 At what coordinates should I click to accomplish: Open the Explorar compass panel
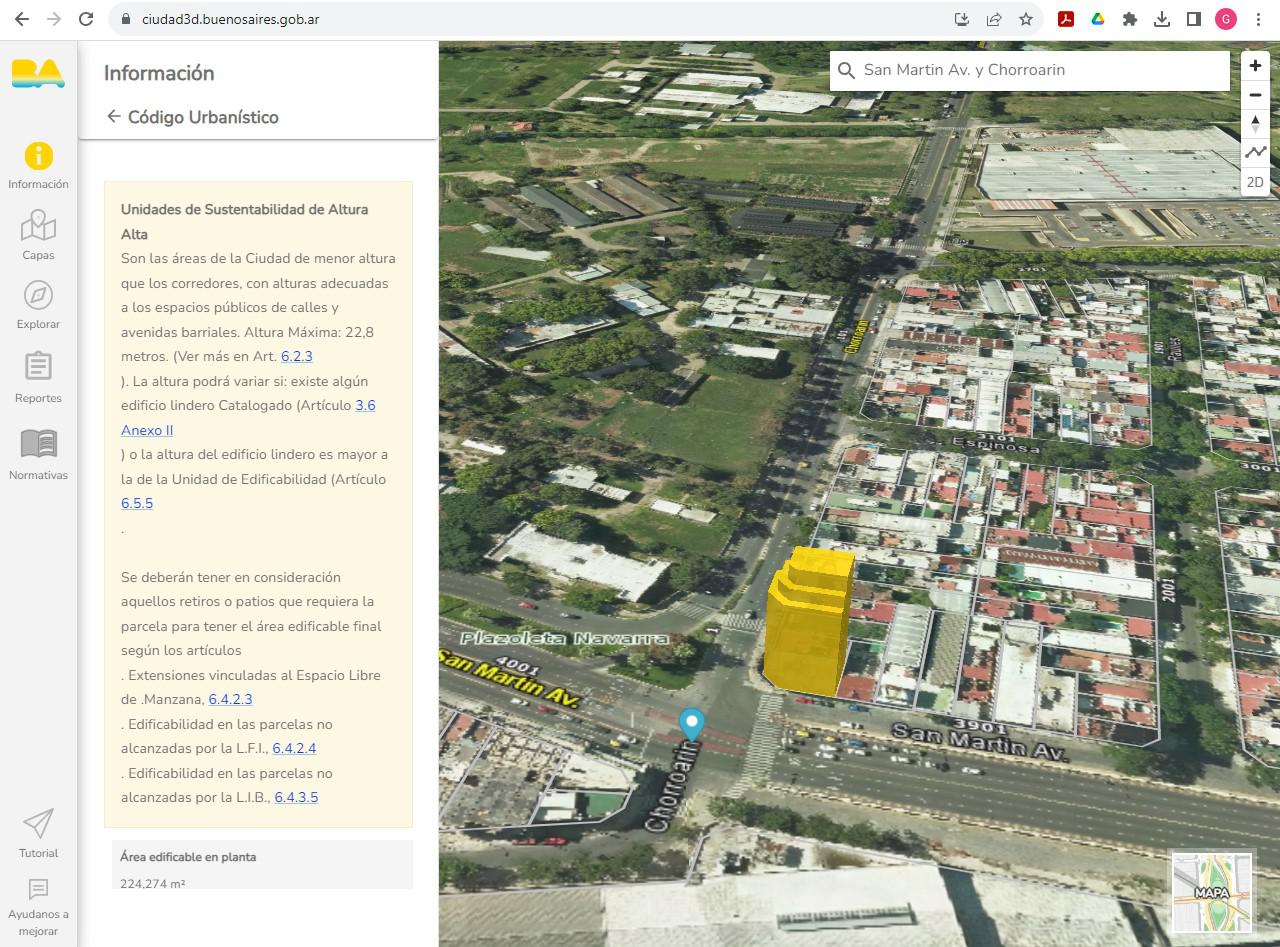[x=38, y=305]
